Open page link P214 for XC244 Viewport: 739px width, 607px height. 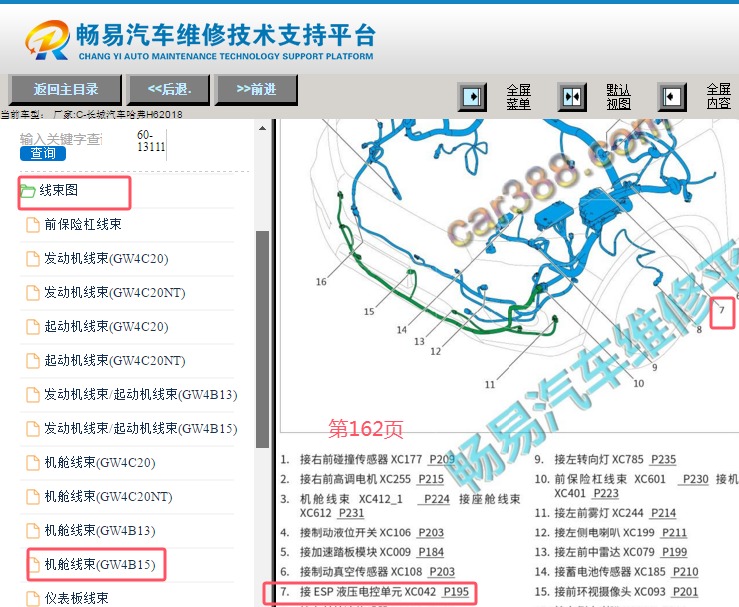coord(663,513)
